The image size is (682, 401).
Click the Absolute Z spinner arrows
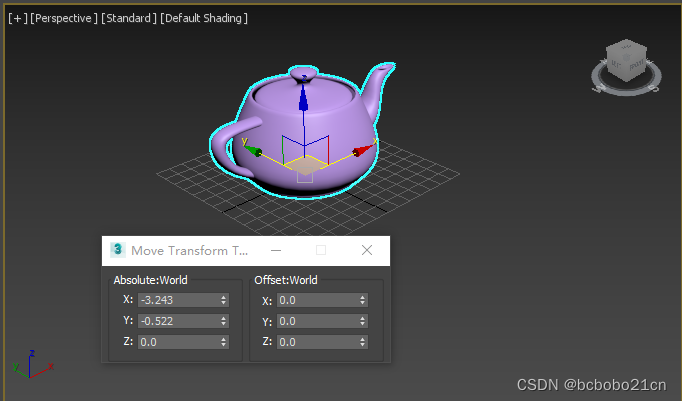click(224, 342)
